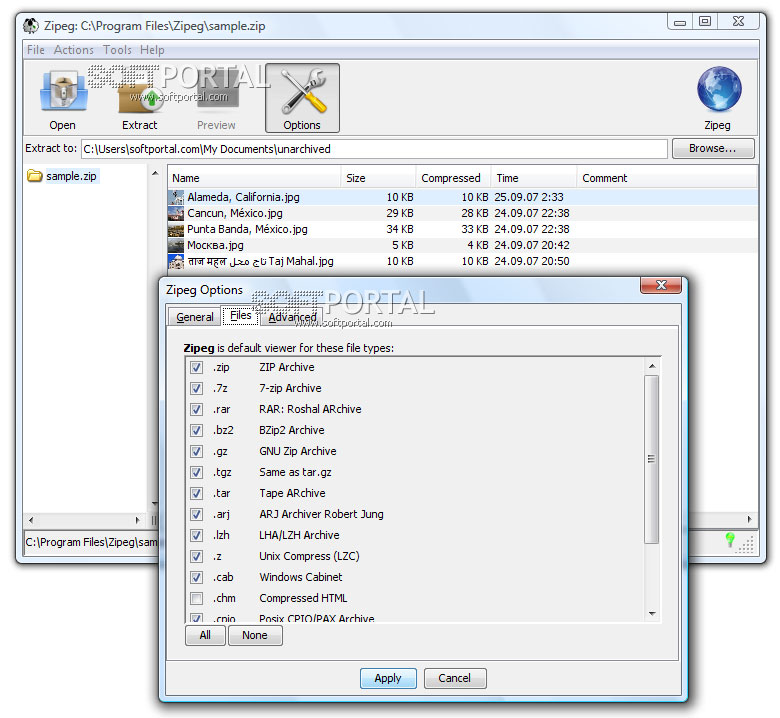
Task: Open the File menu
Action: (x=35, y=50)
